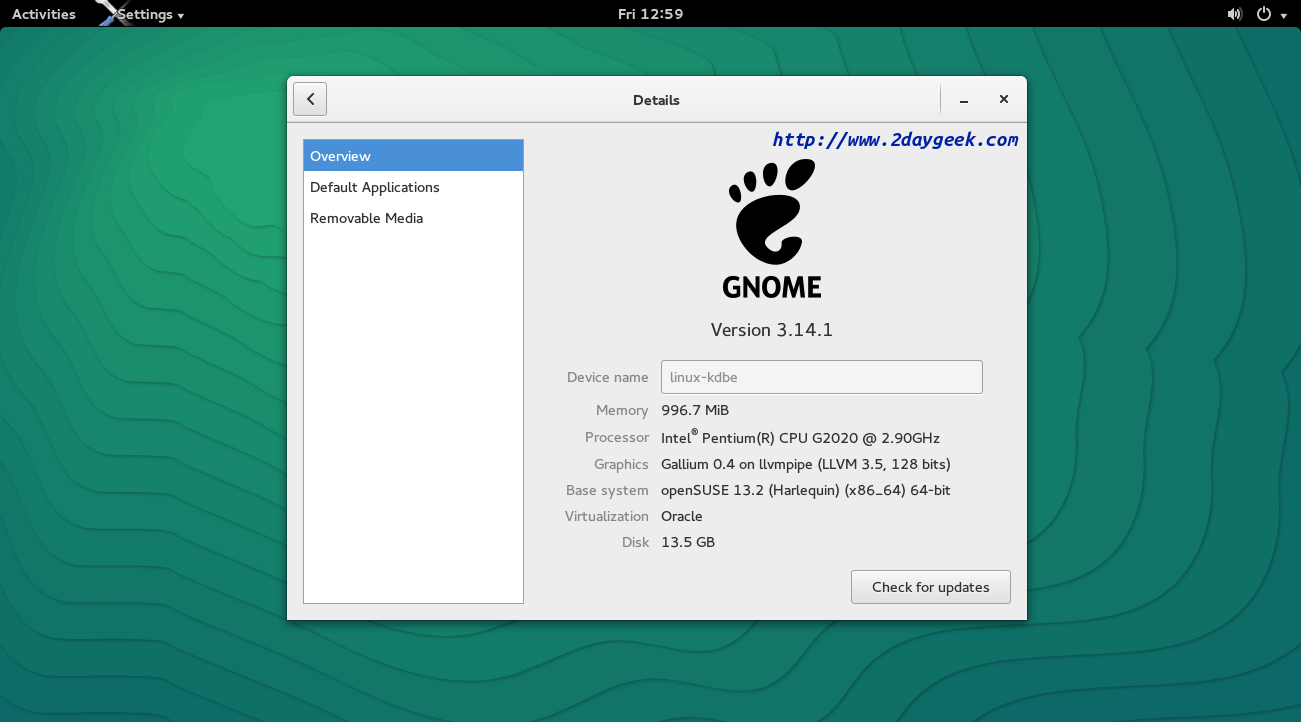The image size is (1301, 722).
Task: Click the Intel Pentium processor value
Action: 800,437
